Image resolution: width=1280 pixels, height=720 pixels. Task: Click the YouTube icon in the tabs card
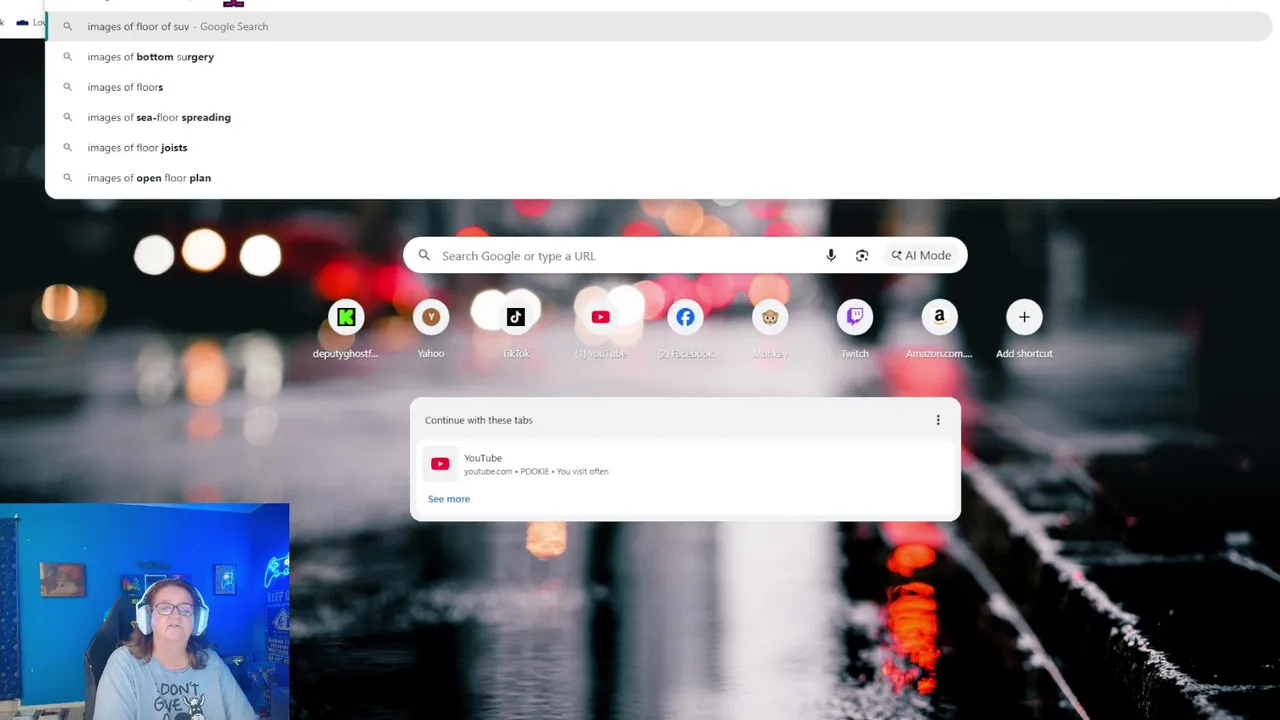coord(440,464)
